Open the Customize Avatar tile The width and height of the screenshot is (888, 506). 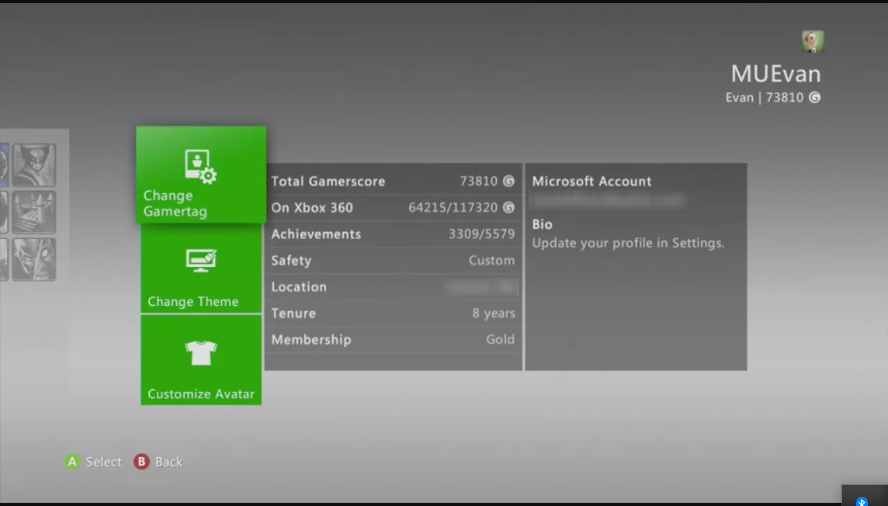point(201,360)
